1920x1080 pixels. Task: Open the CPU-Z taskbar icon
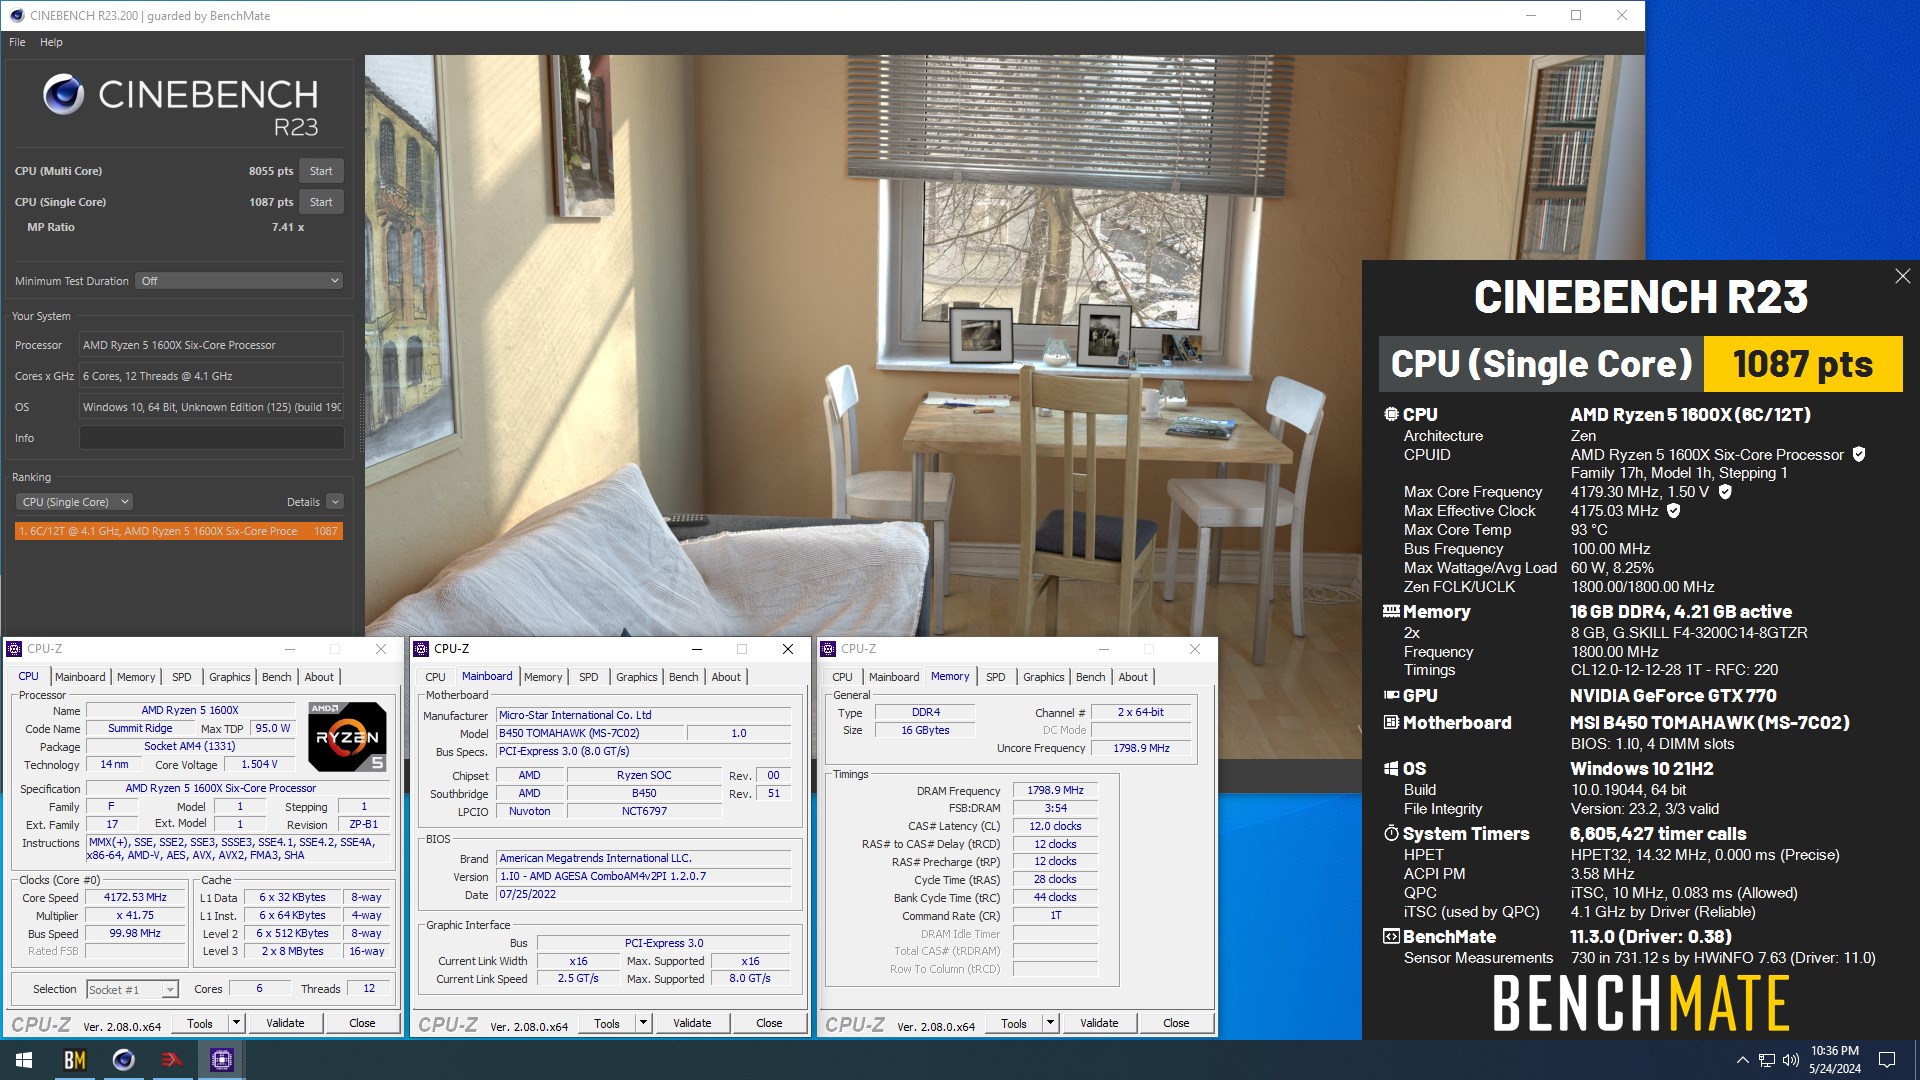click(x=221, y=1060)
